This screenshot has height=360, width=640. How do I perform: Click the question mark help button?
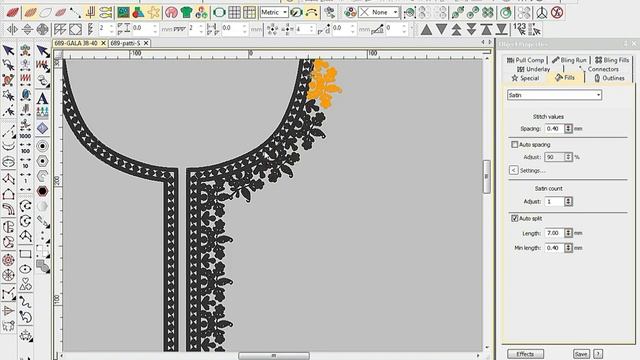pos(598,354)
